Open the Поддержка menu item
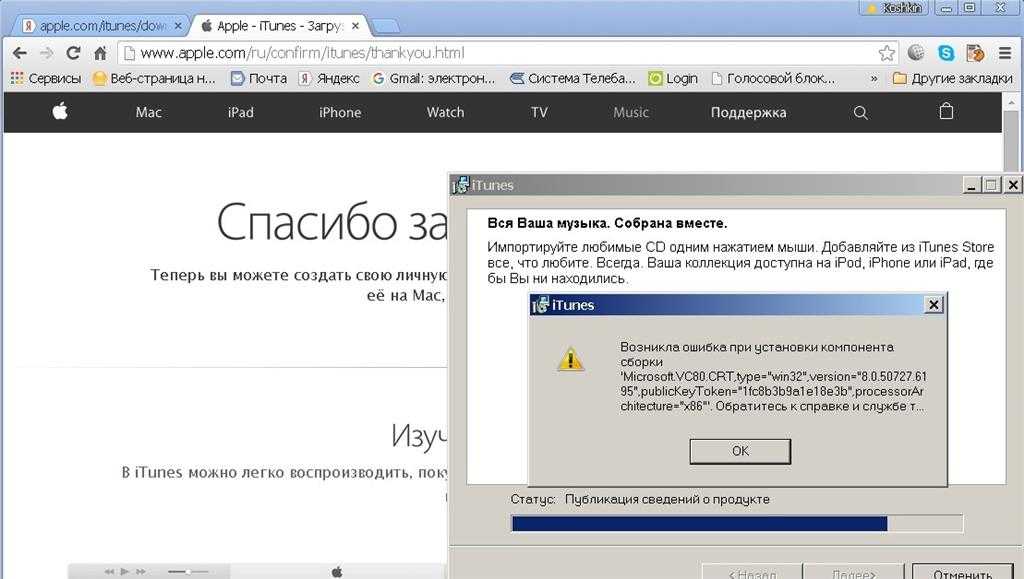 (x=748, y=112)
